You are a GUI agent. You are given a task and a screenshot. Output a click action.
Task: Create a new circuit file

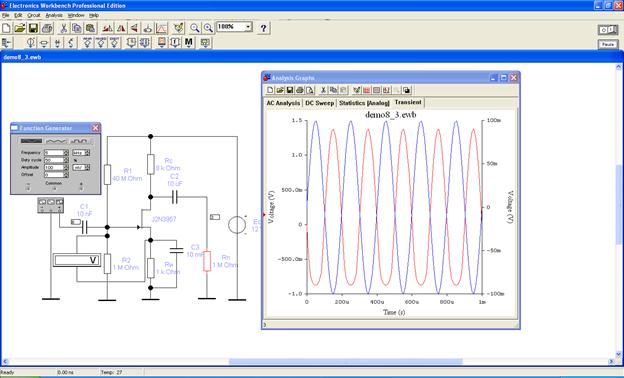(6, 28)
